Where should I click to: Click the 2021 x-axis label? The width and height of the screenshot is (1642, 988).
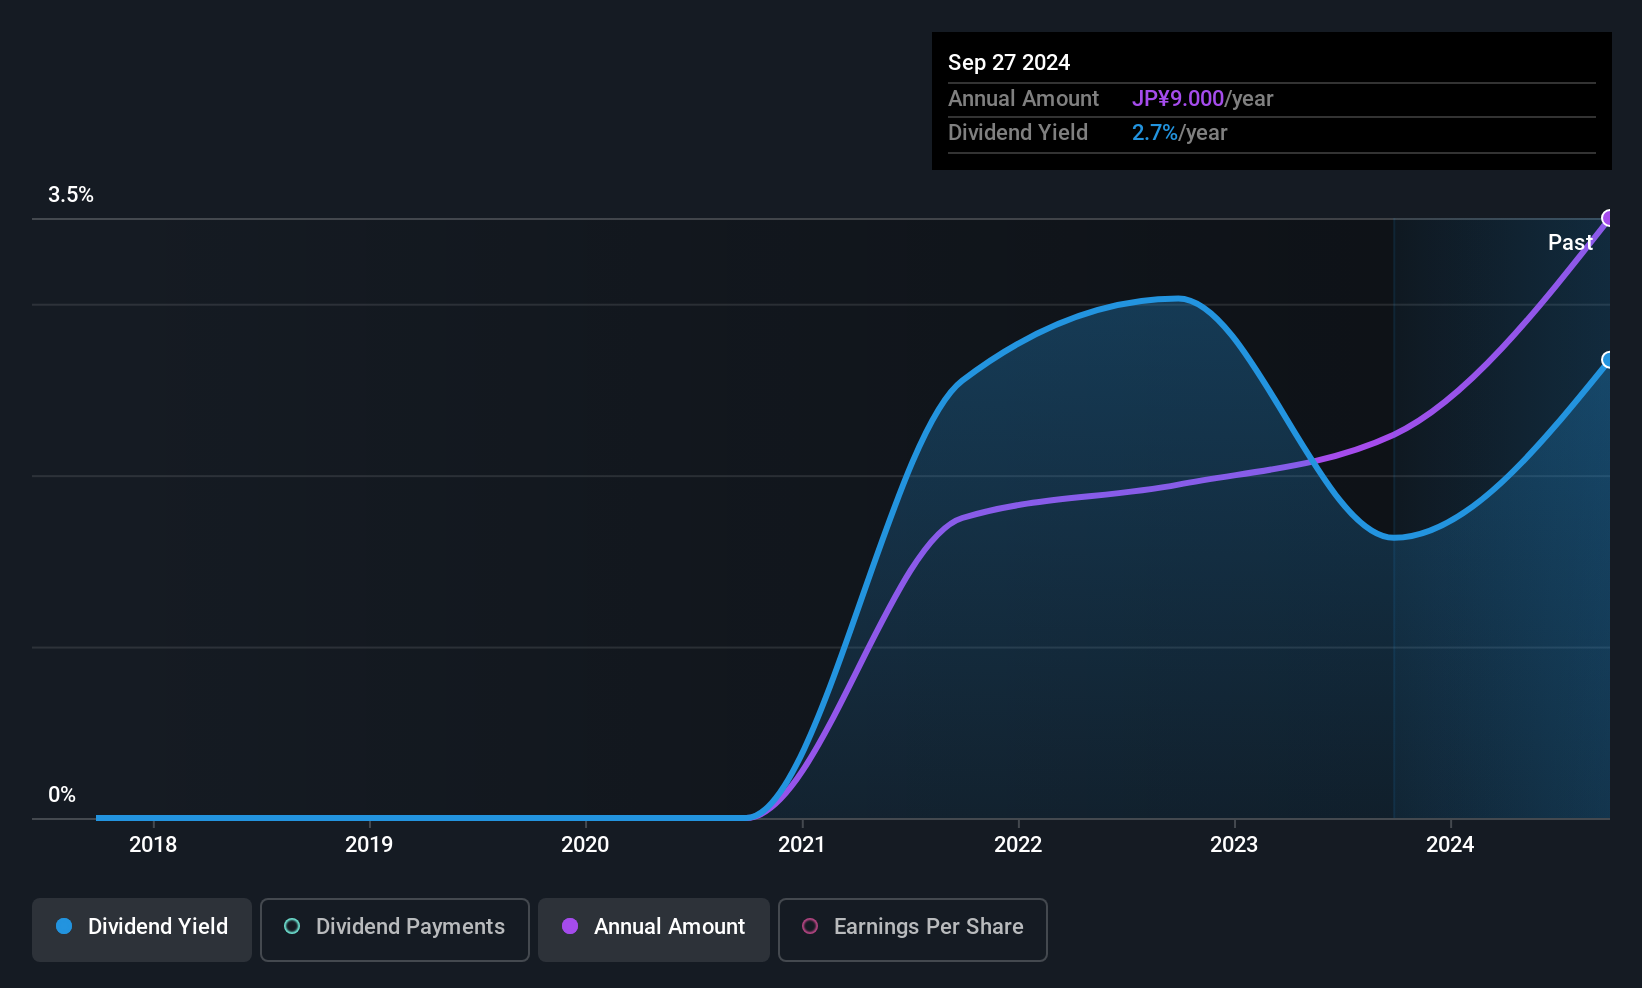[802, 845]
